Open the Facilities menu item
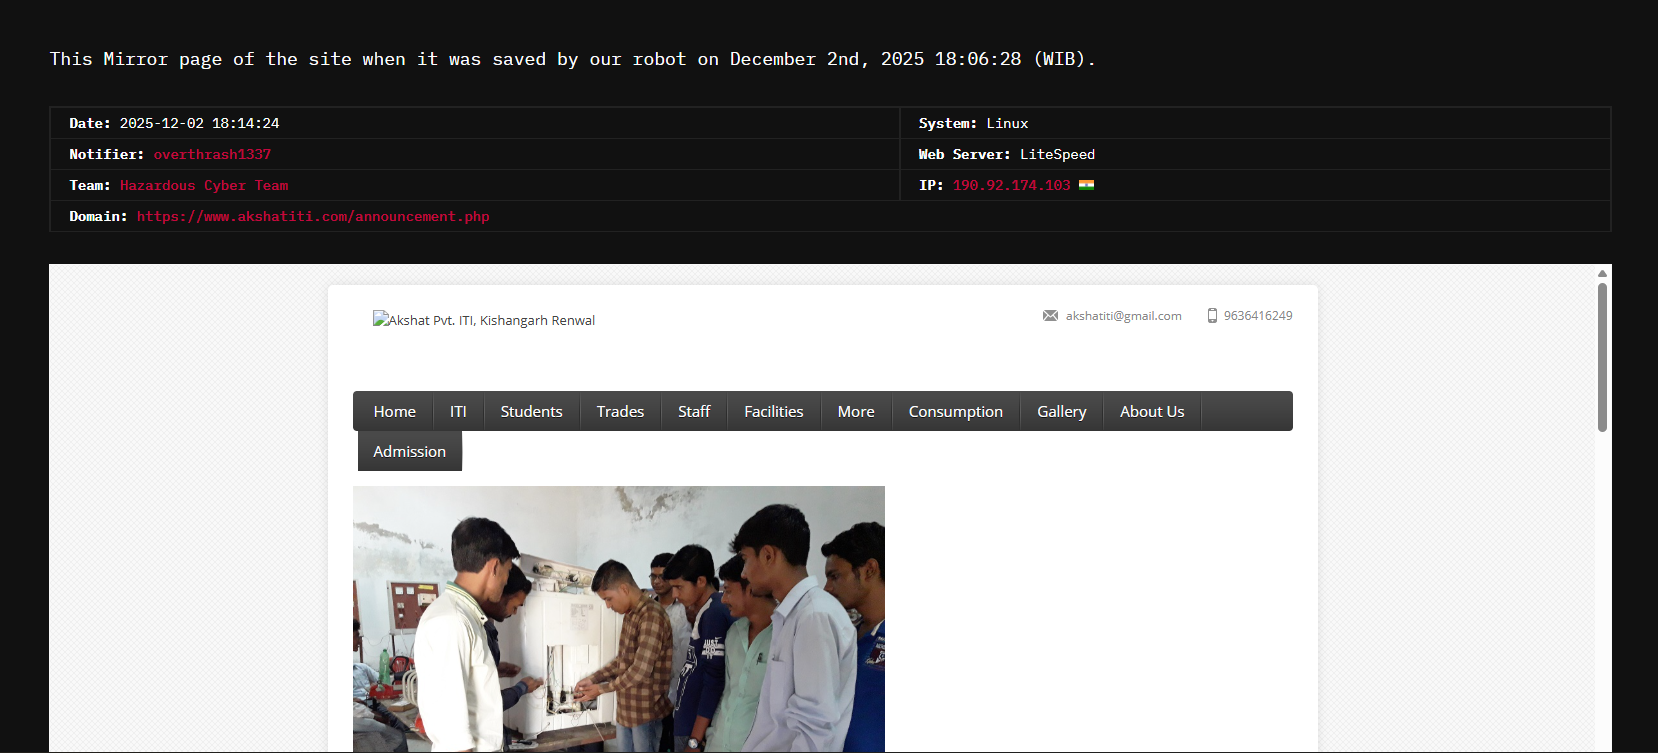 773,411
